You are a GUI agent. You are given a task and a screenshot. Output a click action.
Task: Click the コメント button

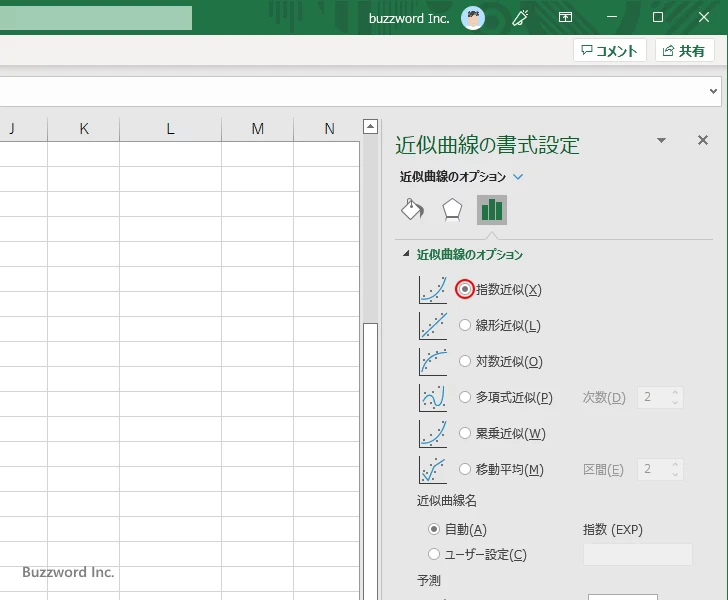(x=610, y=51)
